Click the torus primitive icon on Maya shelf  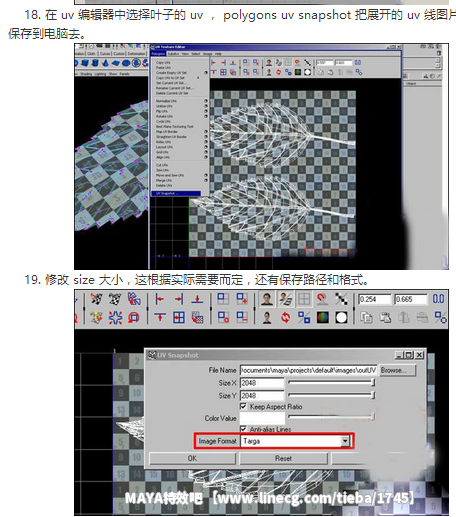pos(126,63)
